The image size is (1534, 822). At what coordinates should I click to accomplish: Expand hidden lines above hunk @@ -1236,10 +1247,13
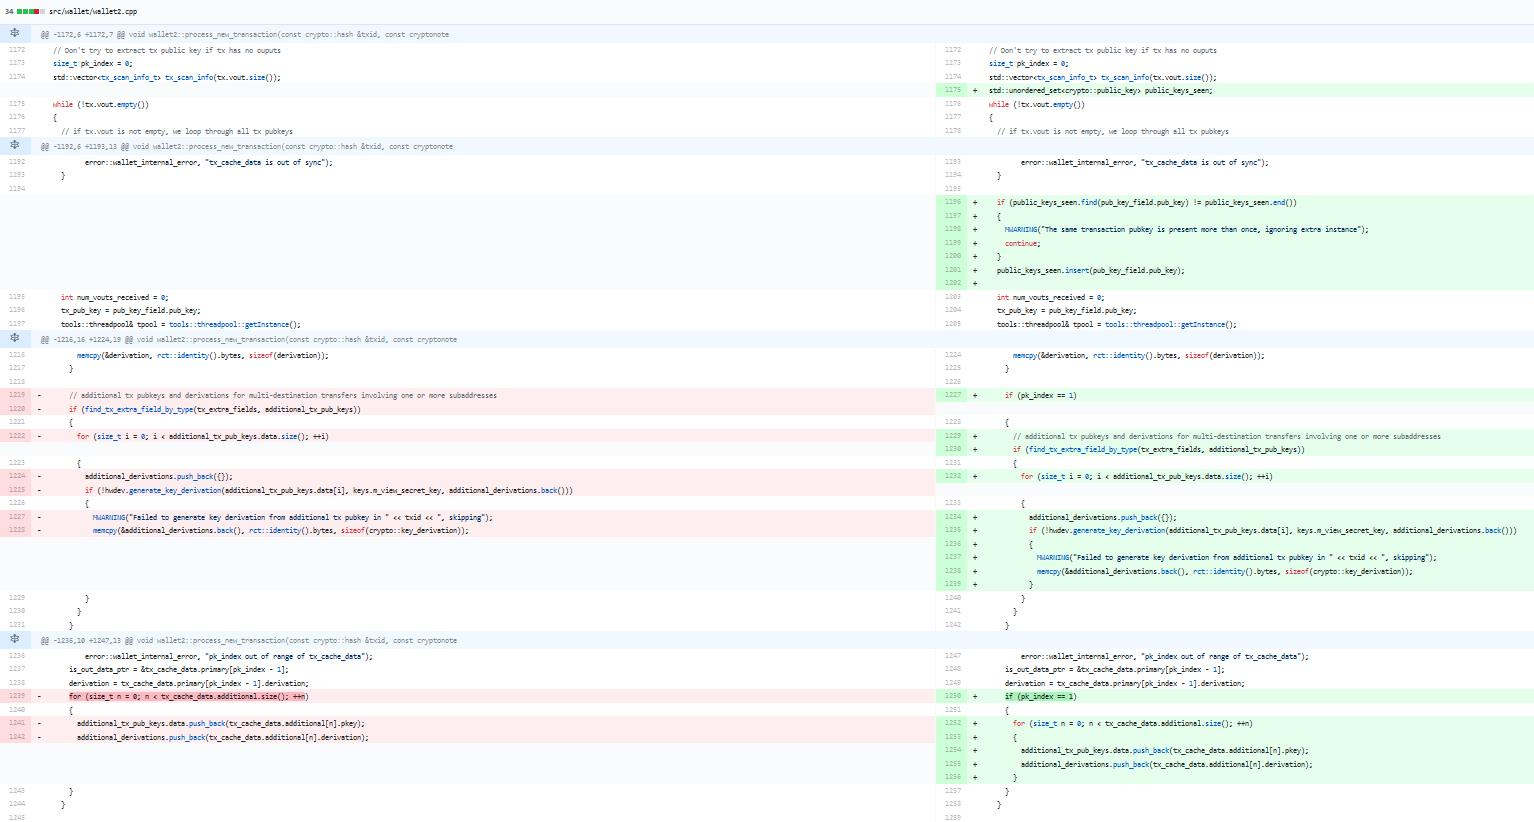point(14,640)
